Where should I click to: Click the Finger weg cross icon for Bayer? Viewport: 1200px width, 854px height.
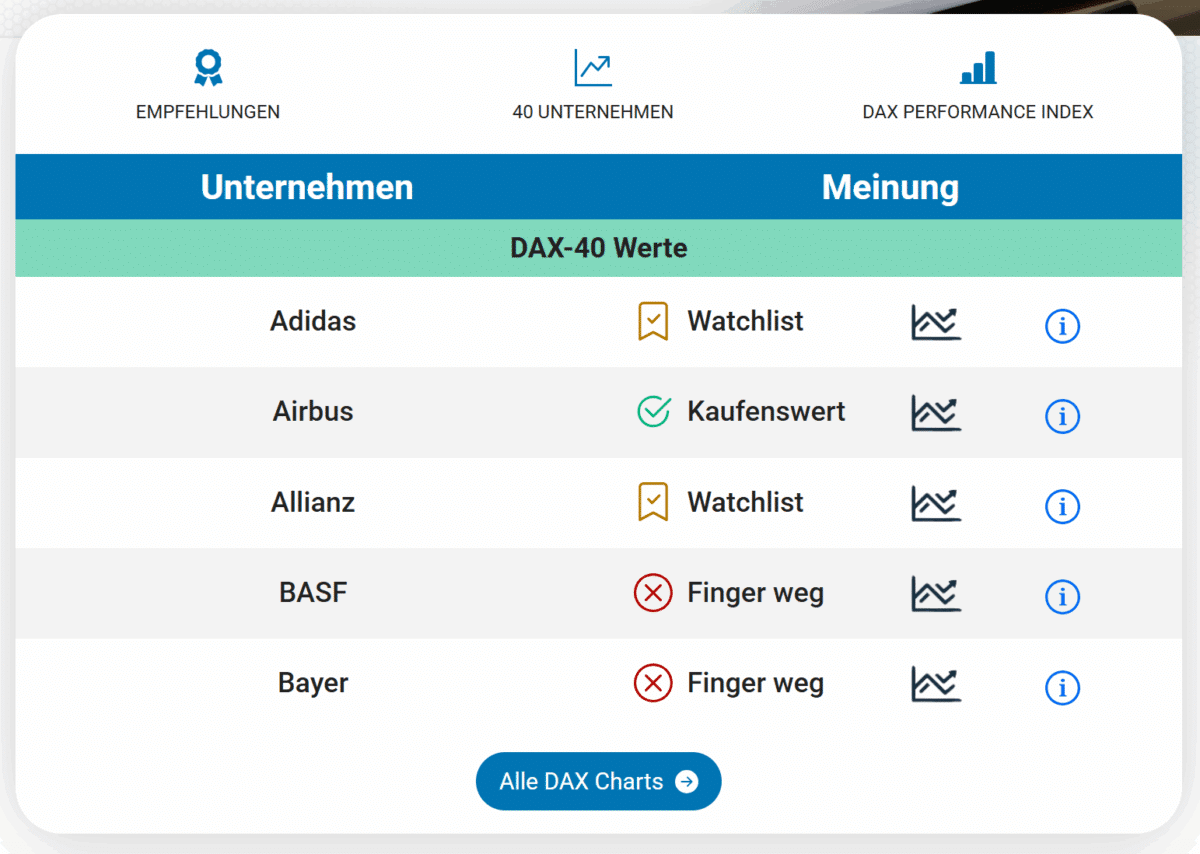(654, 683)
